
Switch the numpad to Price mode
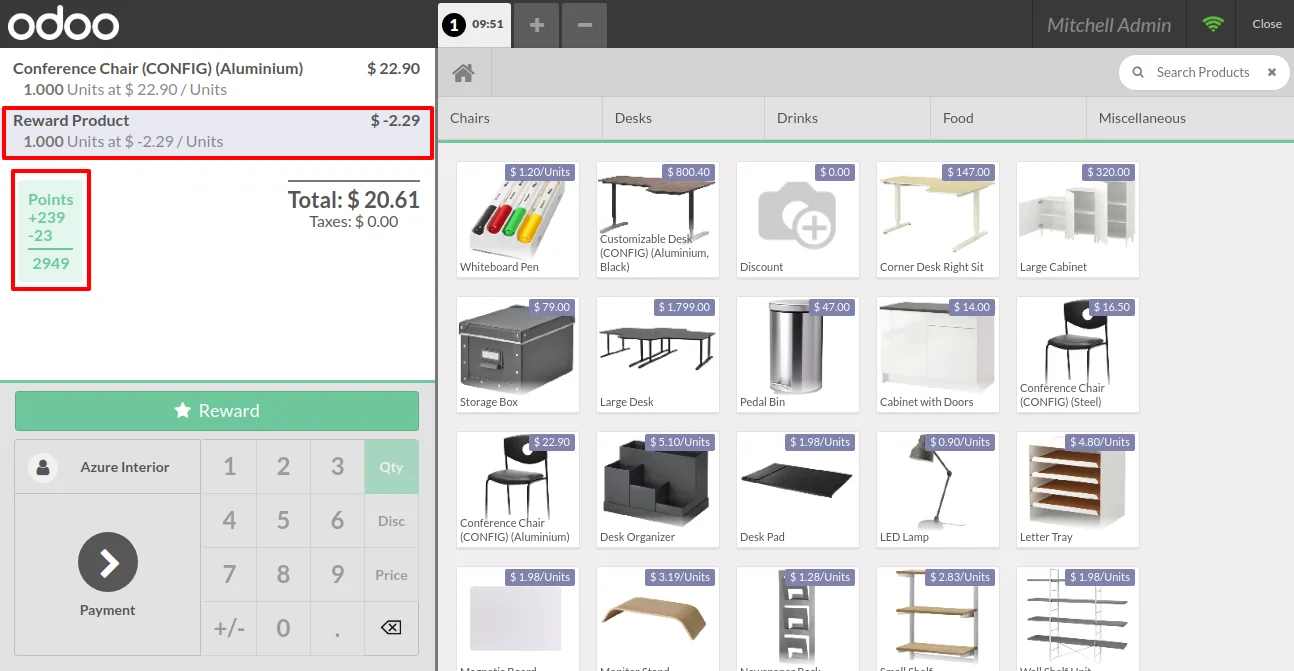click(x=391, y=575)
